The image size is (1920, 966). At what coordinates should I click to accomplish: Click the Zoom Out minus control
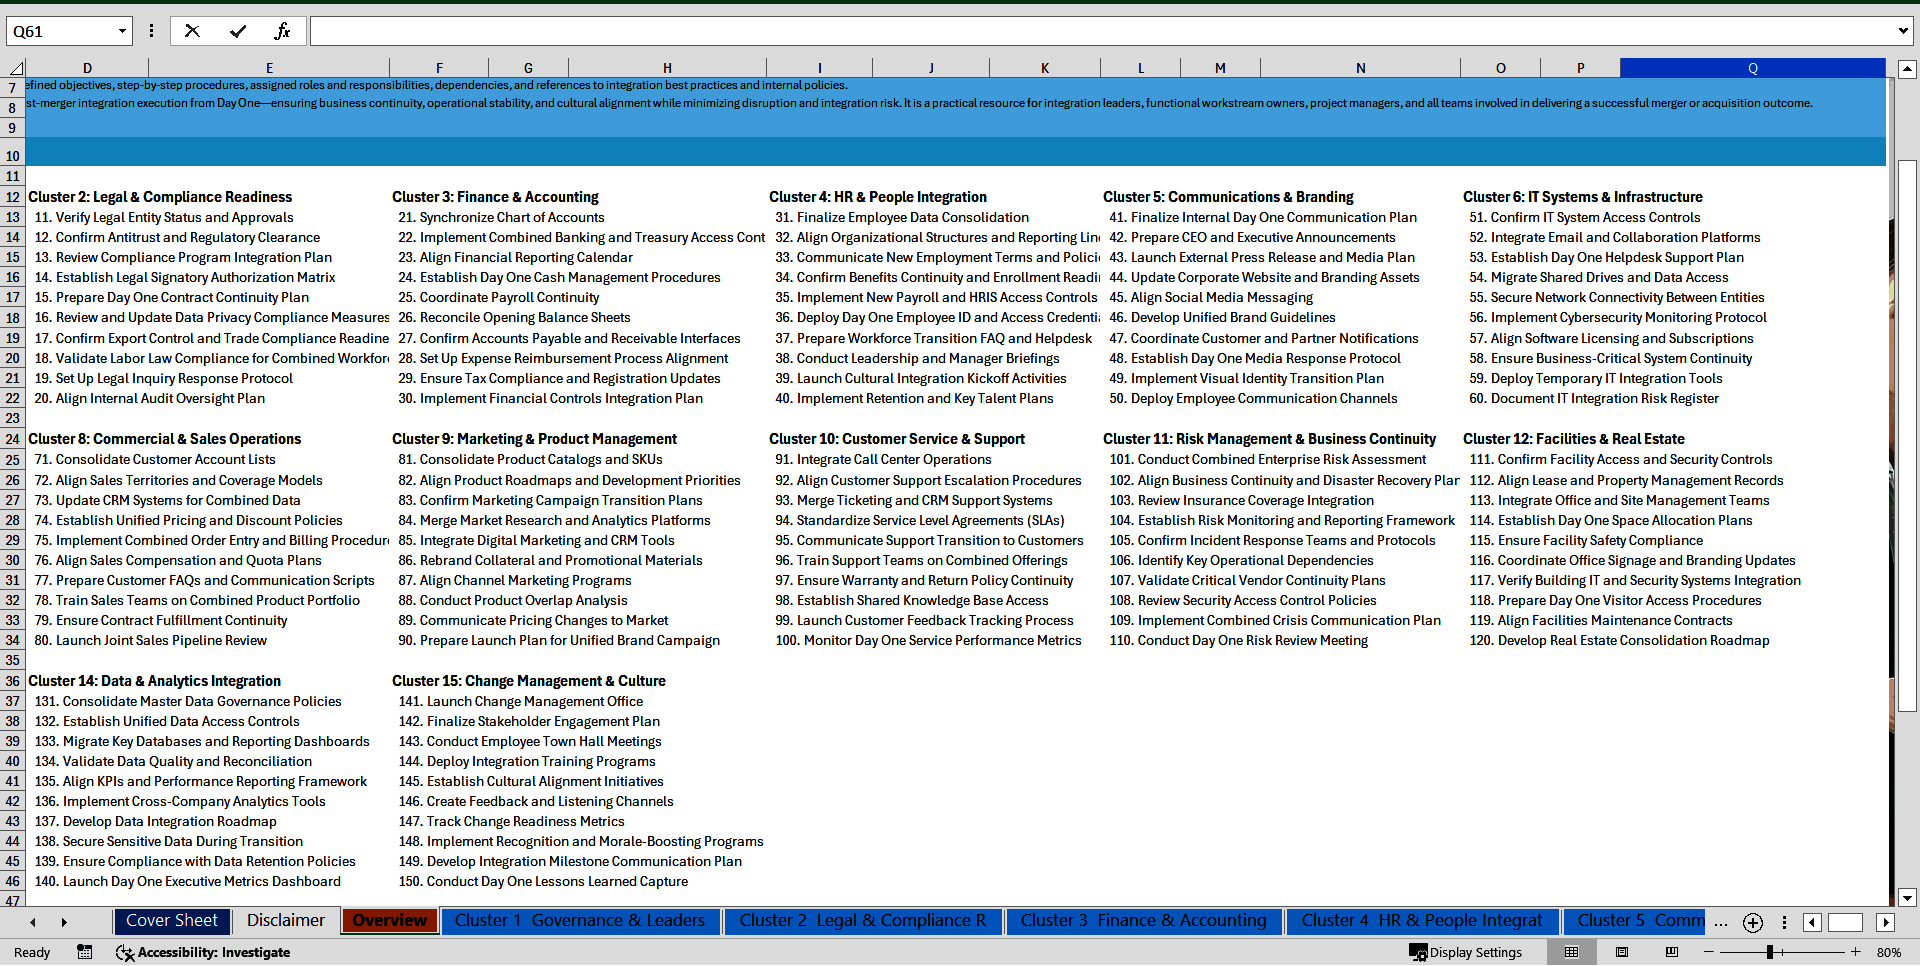(1707, 952)
